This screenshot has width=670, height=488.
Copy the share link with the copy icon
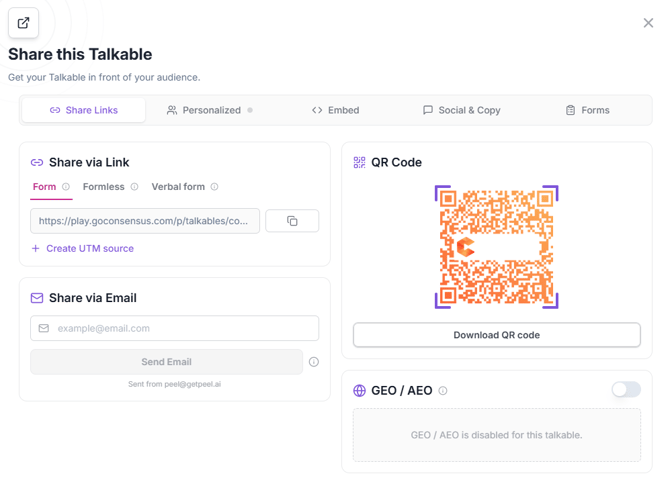(x=292, y=221)
